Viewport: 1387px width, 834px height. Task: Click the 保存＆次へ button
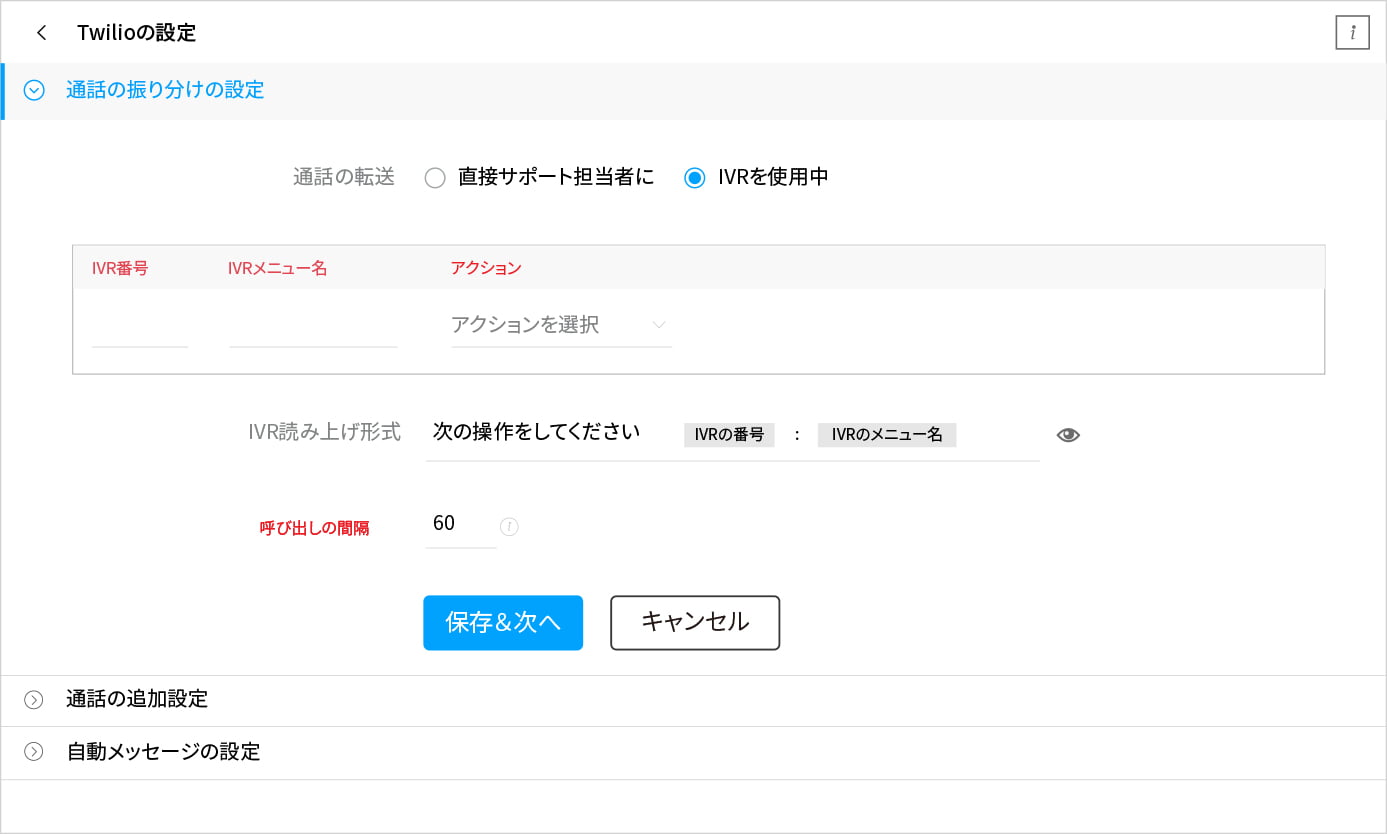coord(502,623)
